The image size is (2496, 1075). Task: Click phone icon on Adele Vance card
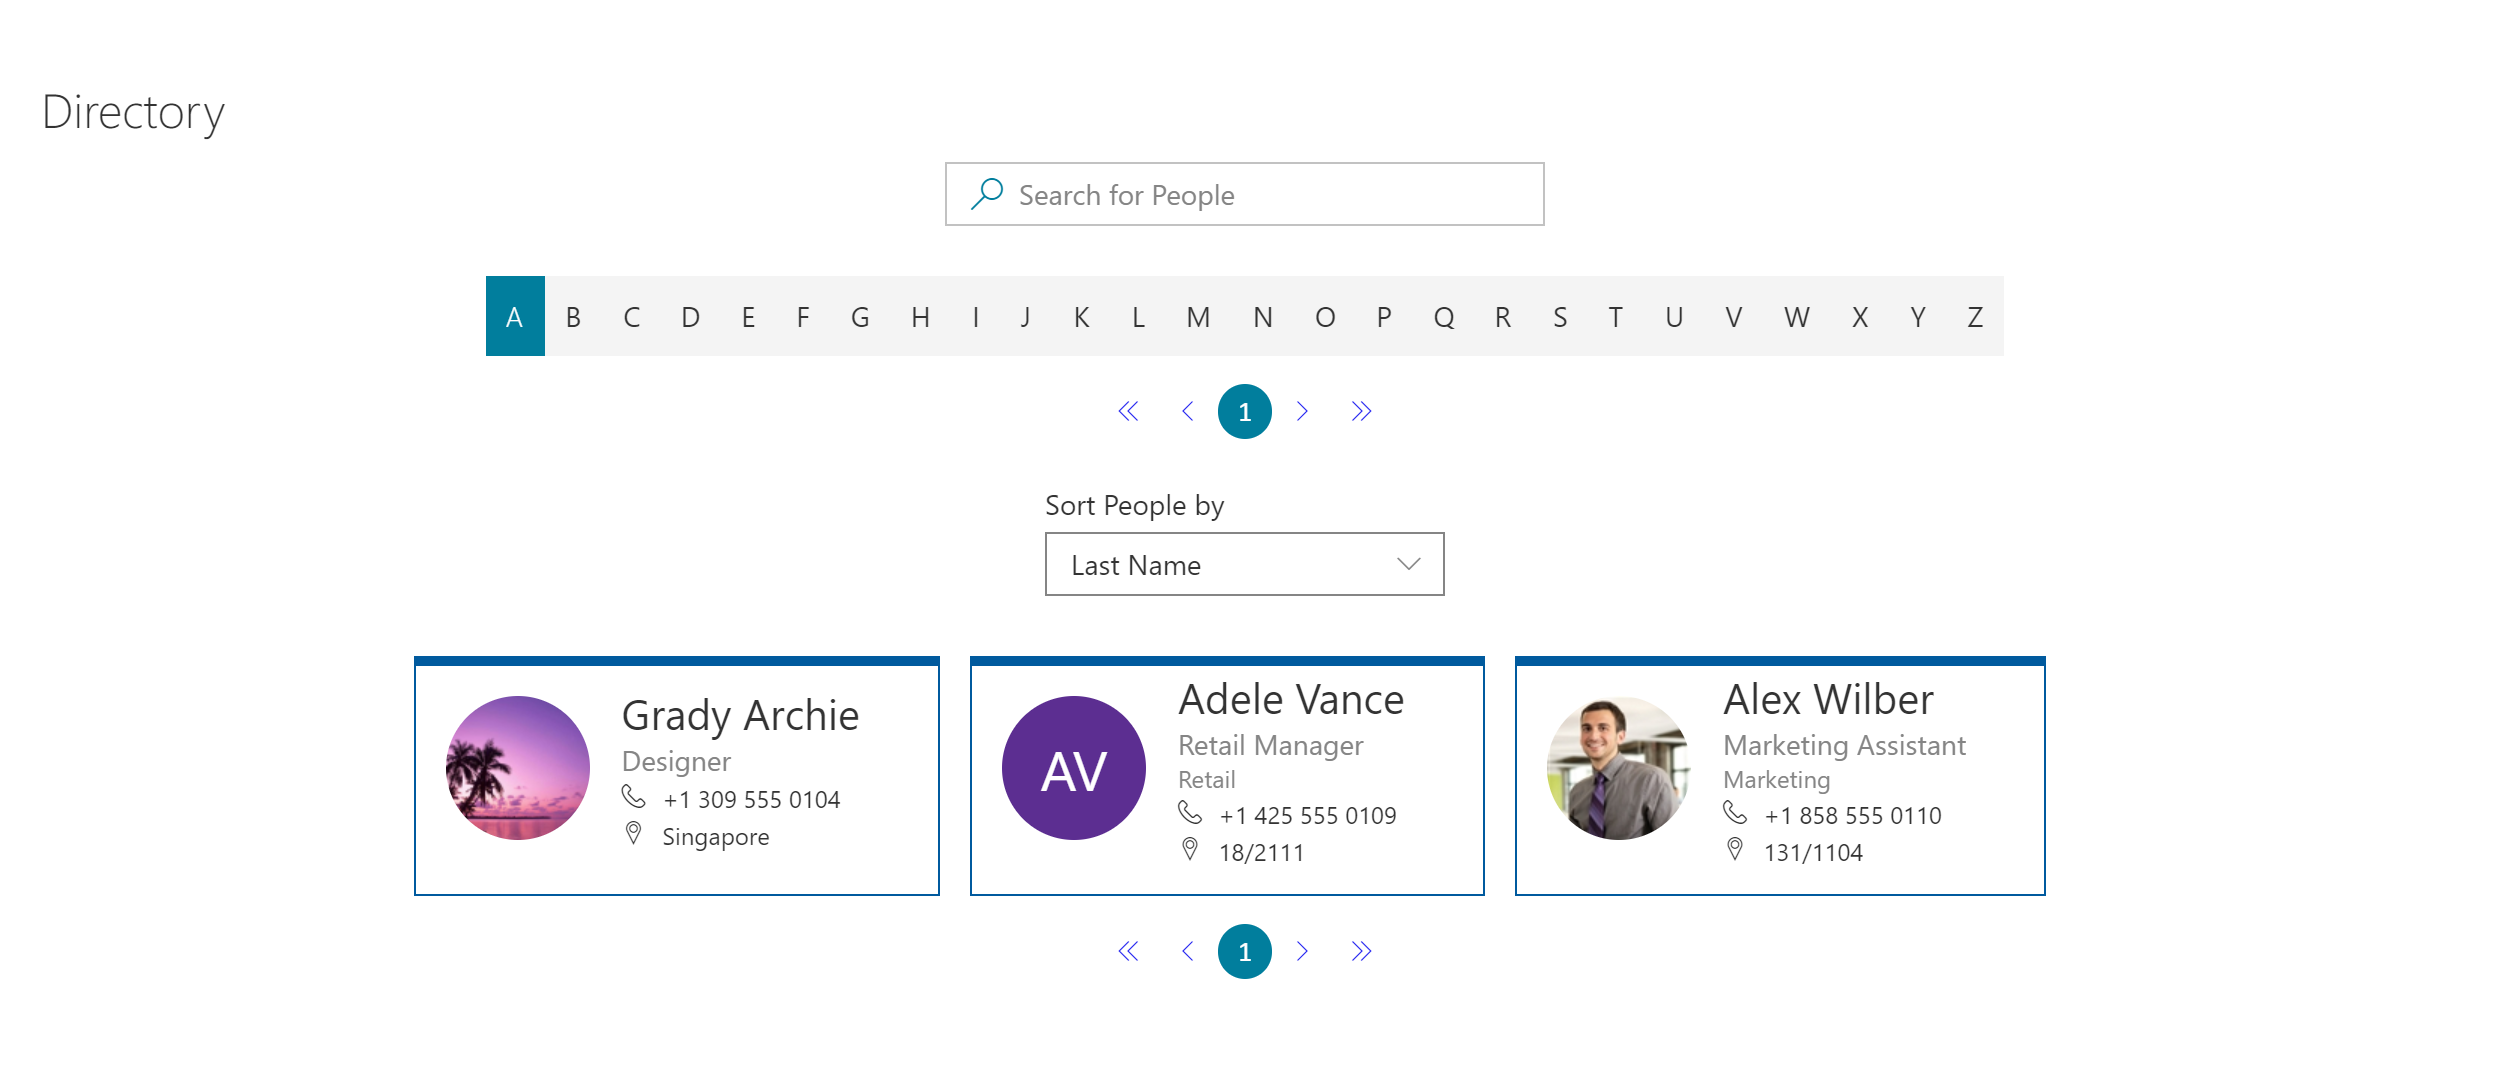point(1190,812)
